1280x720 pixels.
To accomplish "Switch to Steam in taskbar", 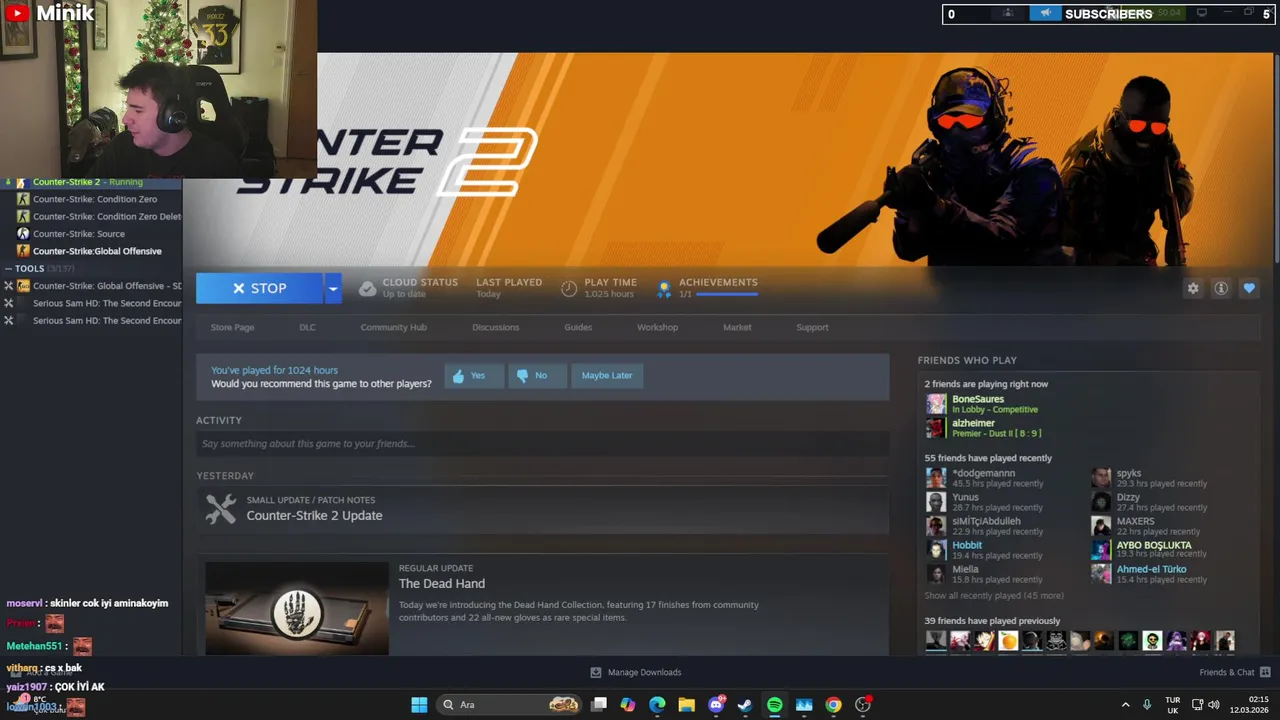I will tap(745, 705).
